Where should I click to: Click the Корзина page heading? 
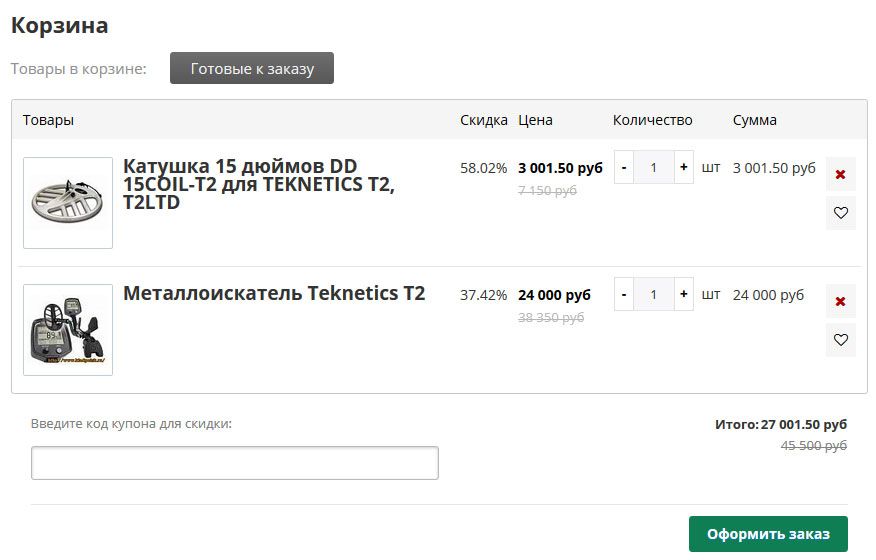(59, 25)
